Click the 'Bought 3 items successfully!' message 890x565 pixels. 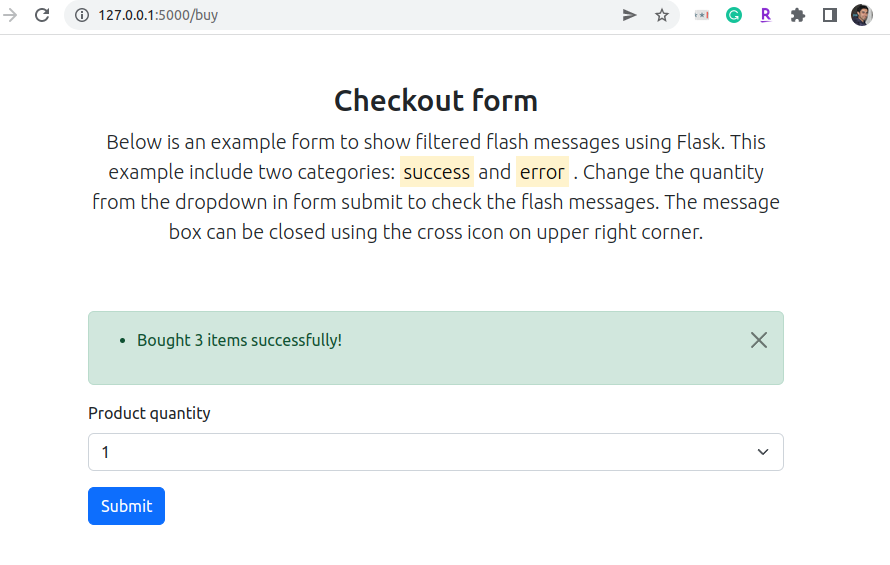[240, 340]
